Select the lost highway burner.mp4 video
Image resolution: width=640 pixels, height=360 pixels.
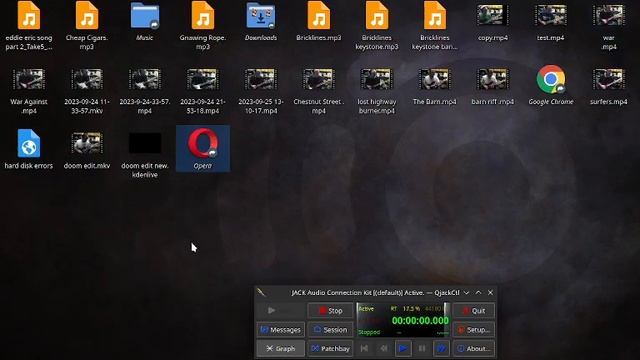tap(377, 91)
